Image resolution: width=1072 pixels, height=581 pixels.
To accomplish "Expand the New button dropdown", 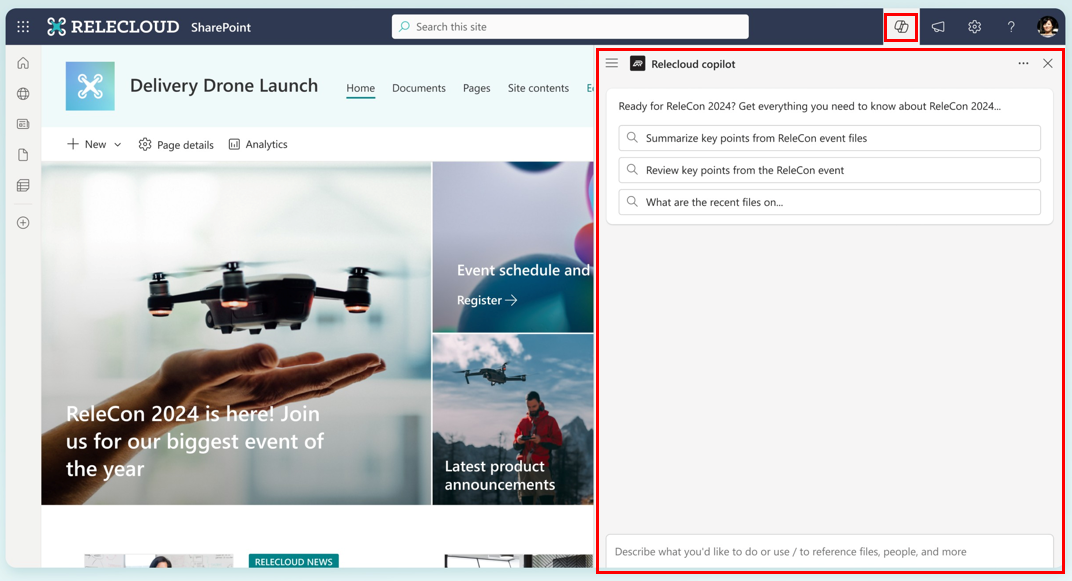I will [117, 144].
